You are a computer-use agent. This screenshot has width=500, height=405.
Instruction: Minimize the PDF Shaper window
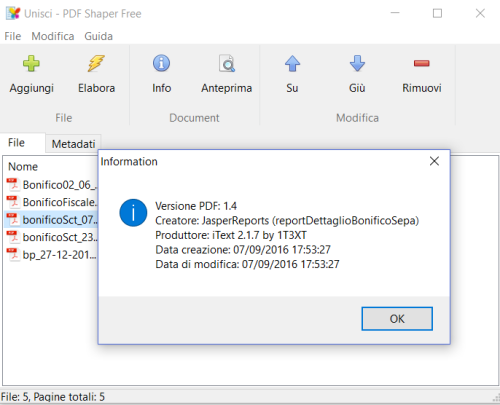[395, 13]
